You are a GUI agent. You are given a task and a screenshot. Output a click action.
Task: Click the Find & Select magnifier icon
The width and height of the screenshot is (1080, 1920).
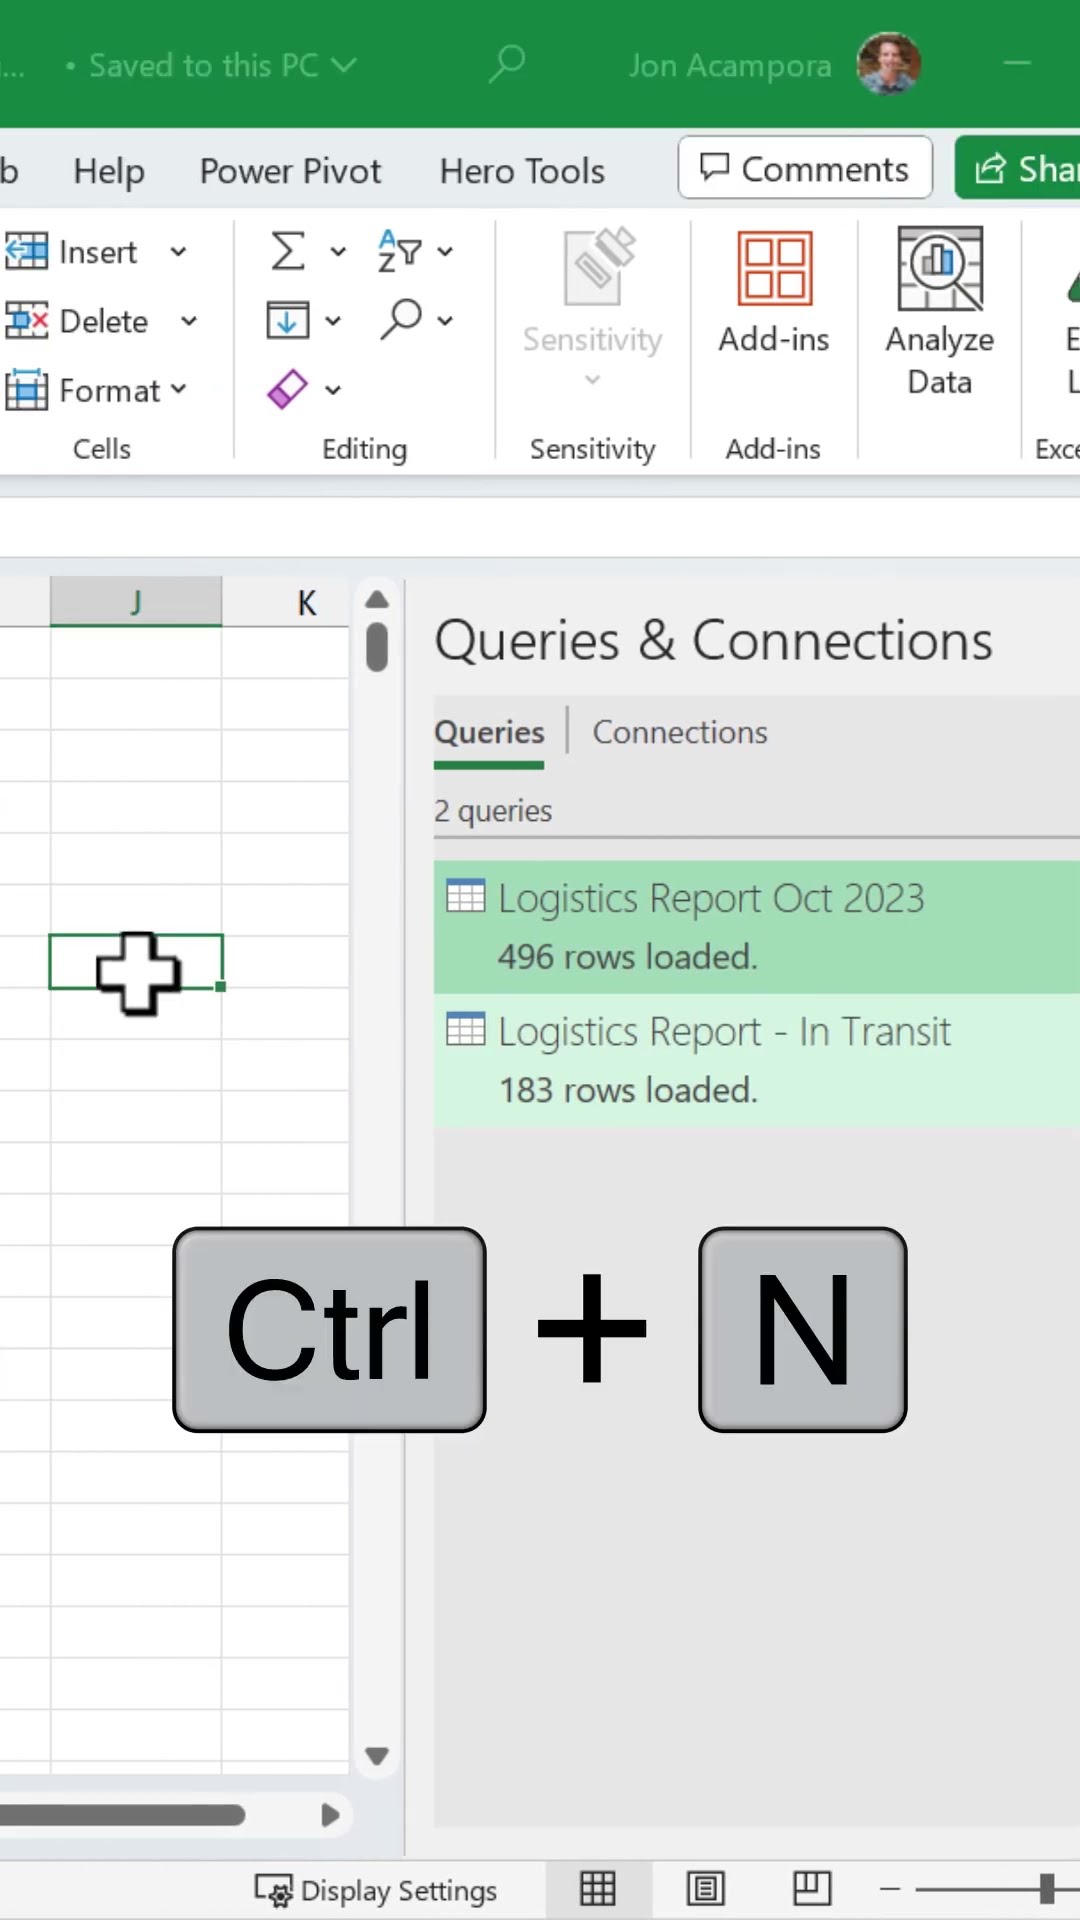tap(401, 320)
